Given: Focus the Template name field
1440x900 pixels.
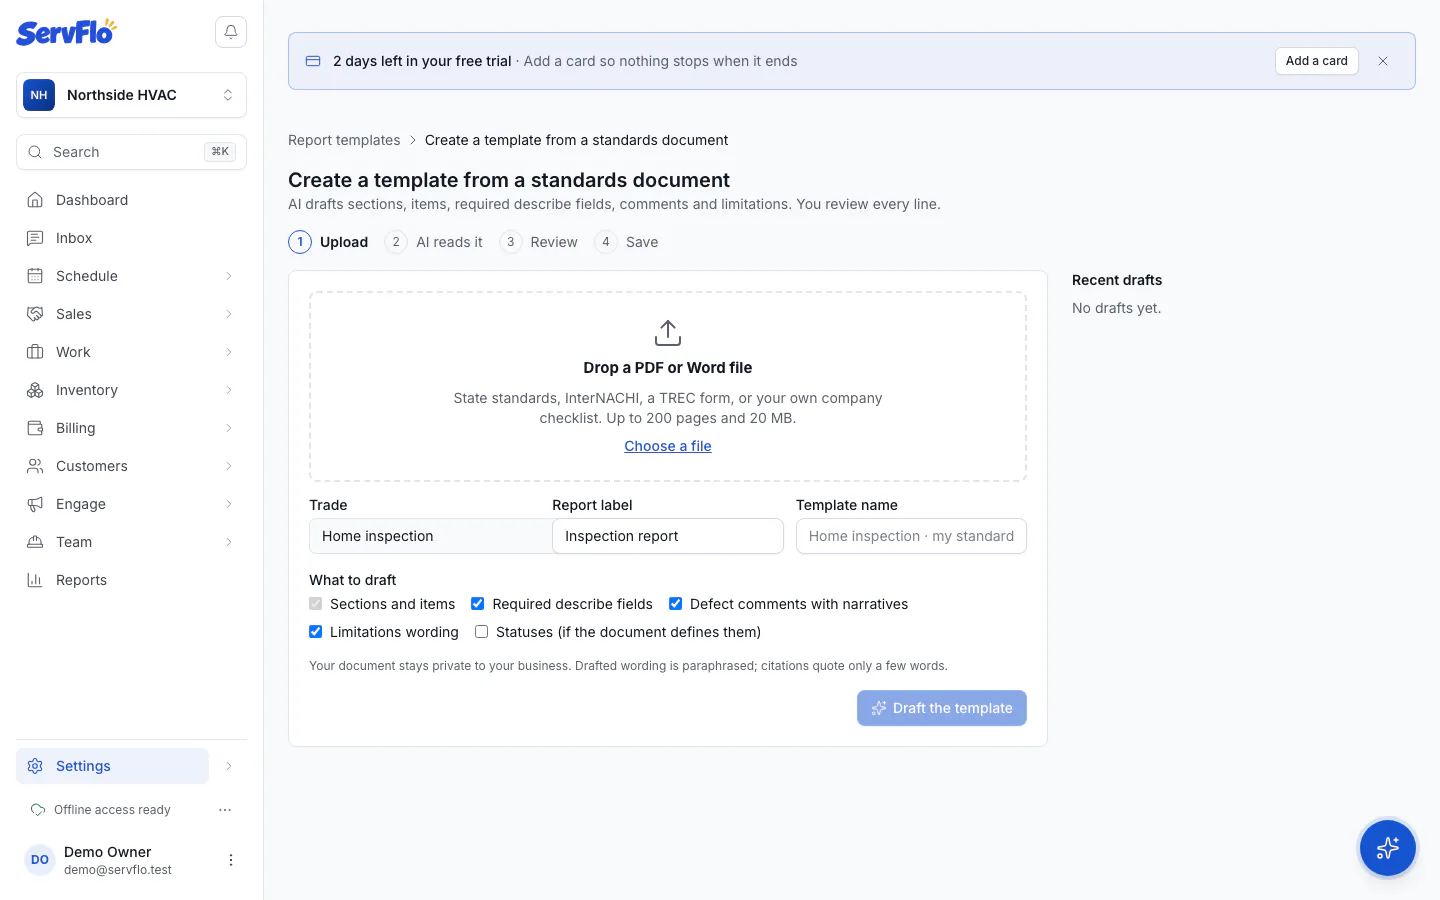Looking at the screenshot, I should (x=911, y=536).
